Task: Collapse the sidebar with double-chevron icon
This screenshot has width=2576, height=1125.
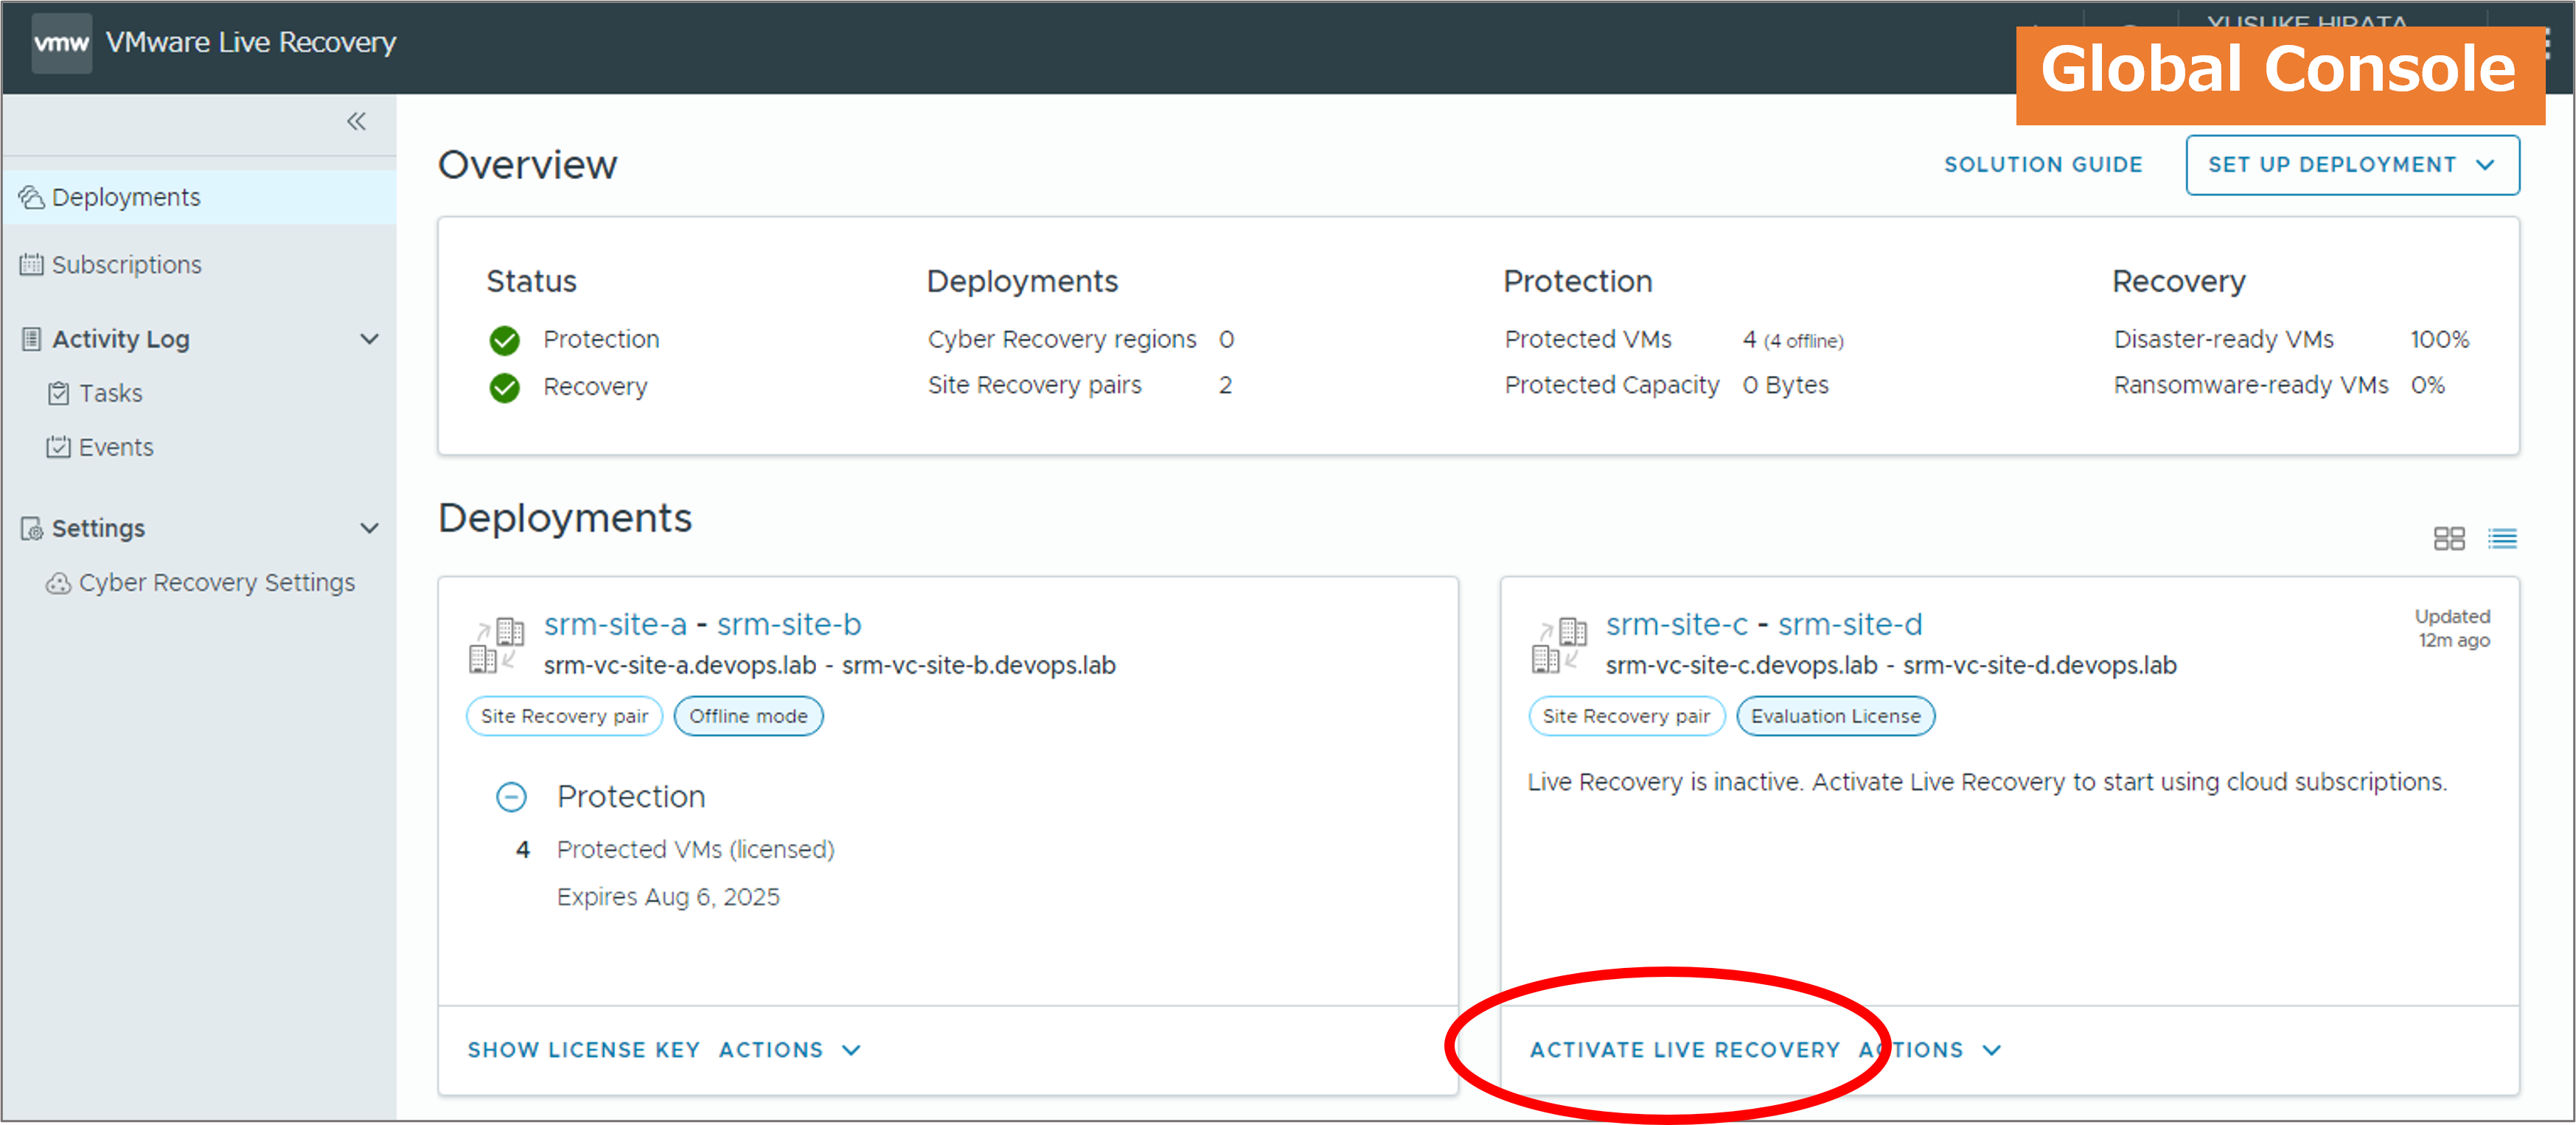Action: (357, 122)
